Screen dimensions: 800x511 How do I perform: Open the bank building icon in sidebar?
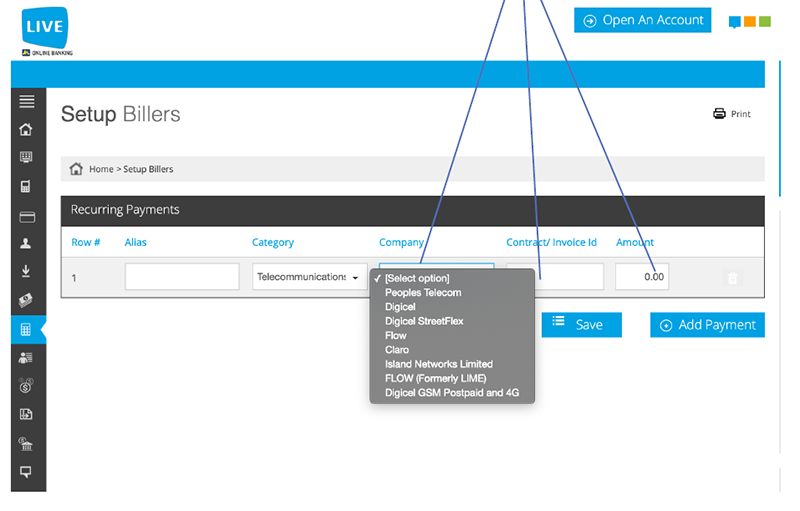[x=26, y=443]
